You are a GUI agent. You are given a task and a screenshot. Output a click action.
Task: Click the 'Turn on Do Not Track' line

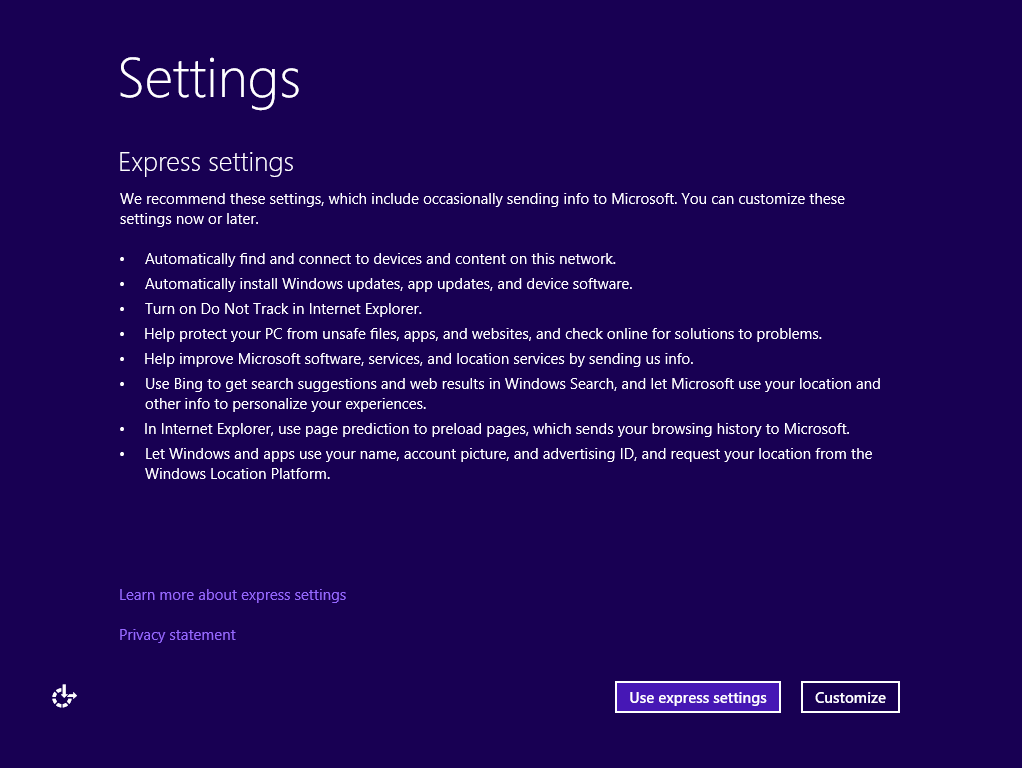tap(283, 309)
